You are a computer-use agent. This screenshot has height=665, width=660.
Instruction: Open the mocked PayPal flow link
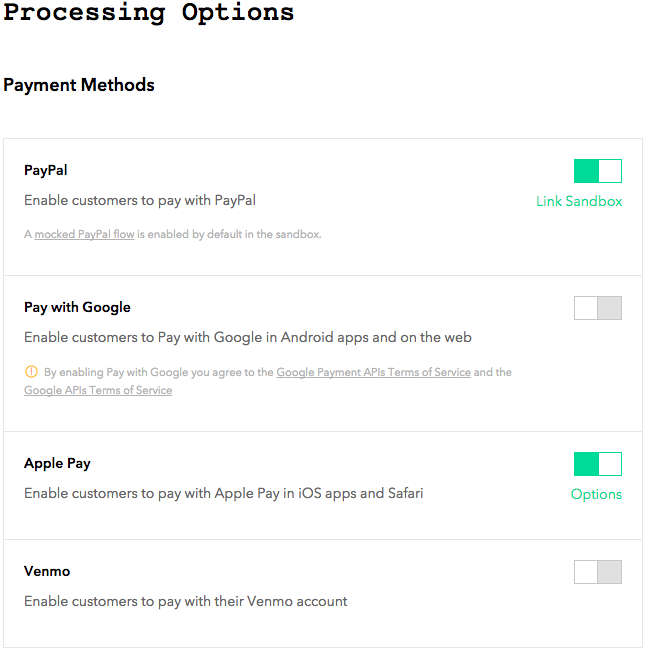(x=84, y=234)
